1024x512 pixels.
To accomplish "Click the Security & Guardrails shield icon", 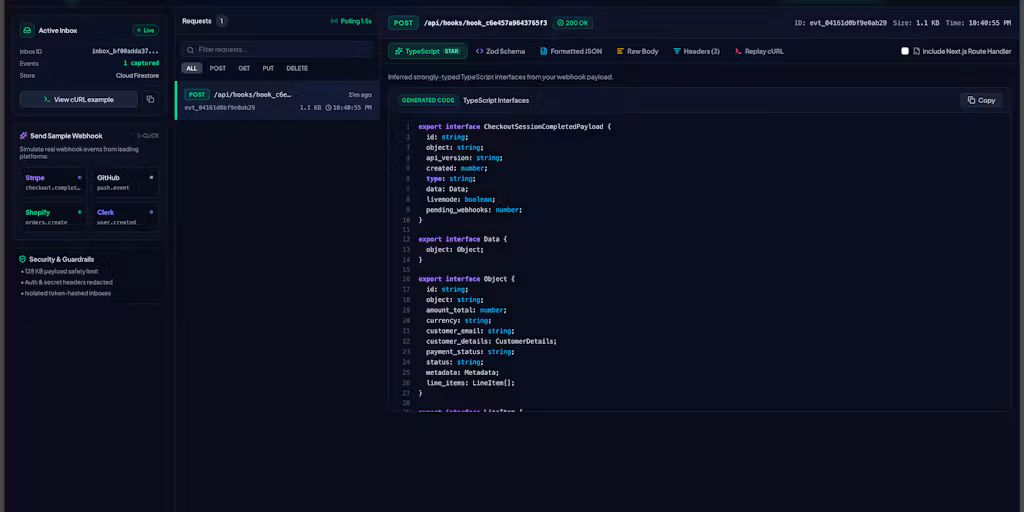I will point(23,259).
